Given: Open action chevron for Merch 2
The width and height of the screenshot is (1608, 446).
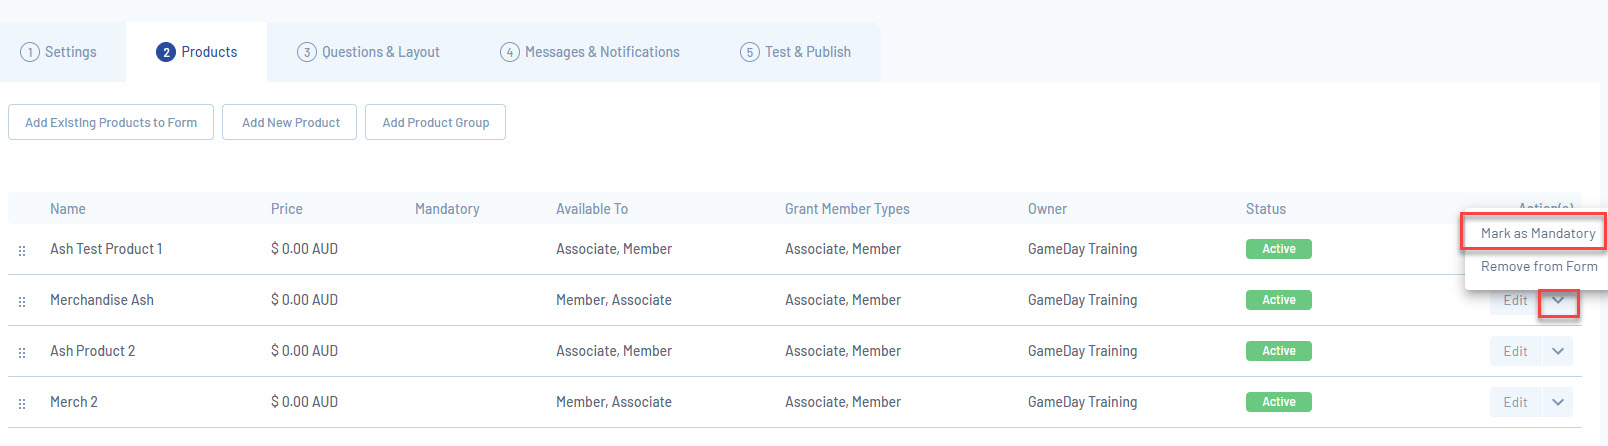Looking at the screenshot, I should pyautogui.click(x=1558, y=402).
